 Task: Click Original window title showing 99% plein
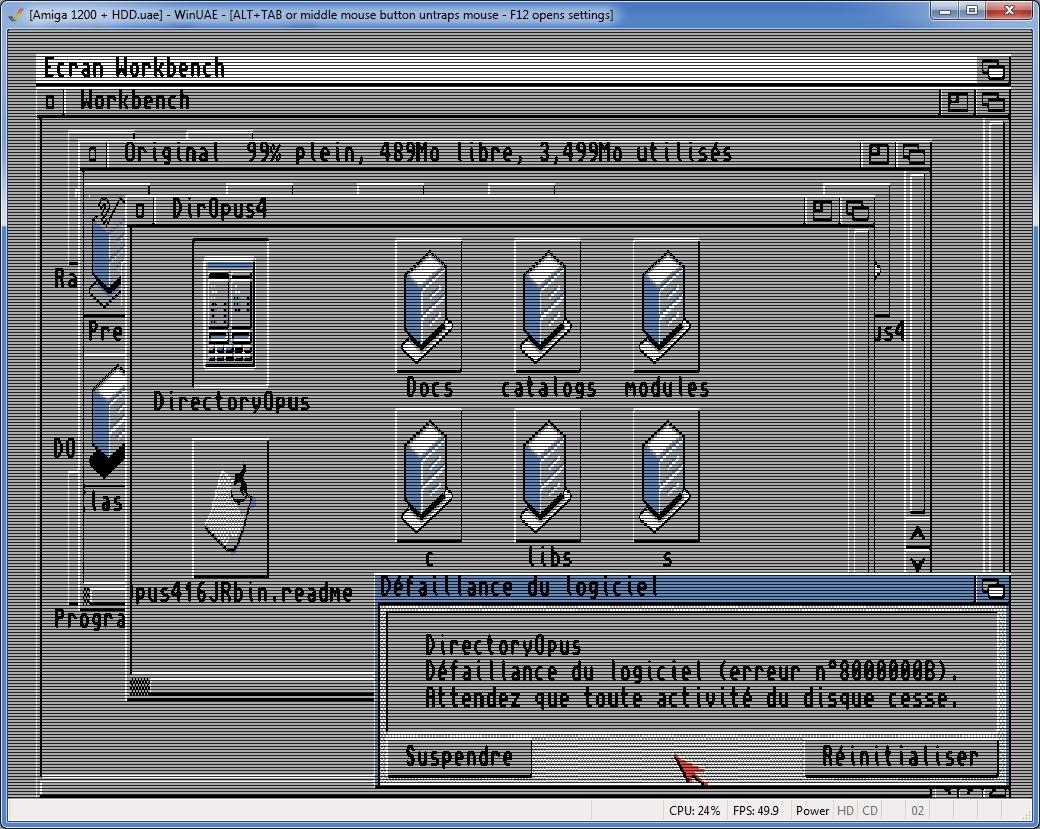click(428, 154)
